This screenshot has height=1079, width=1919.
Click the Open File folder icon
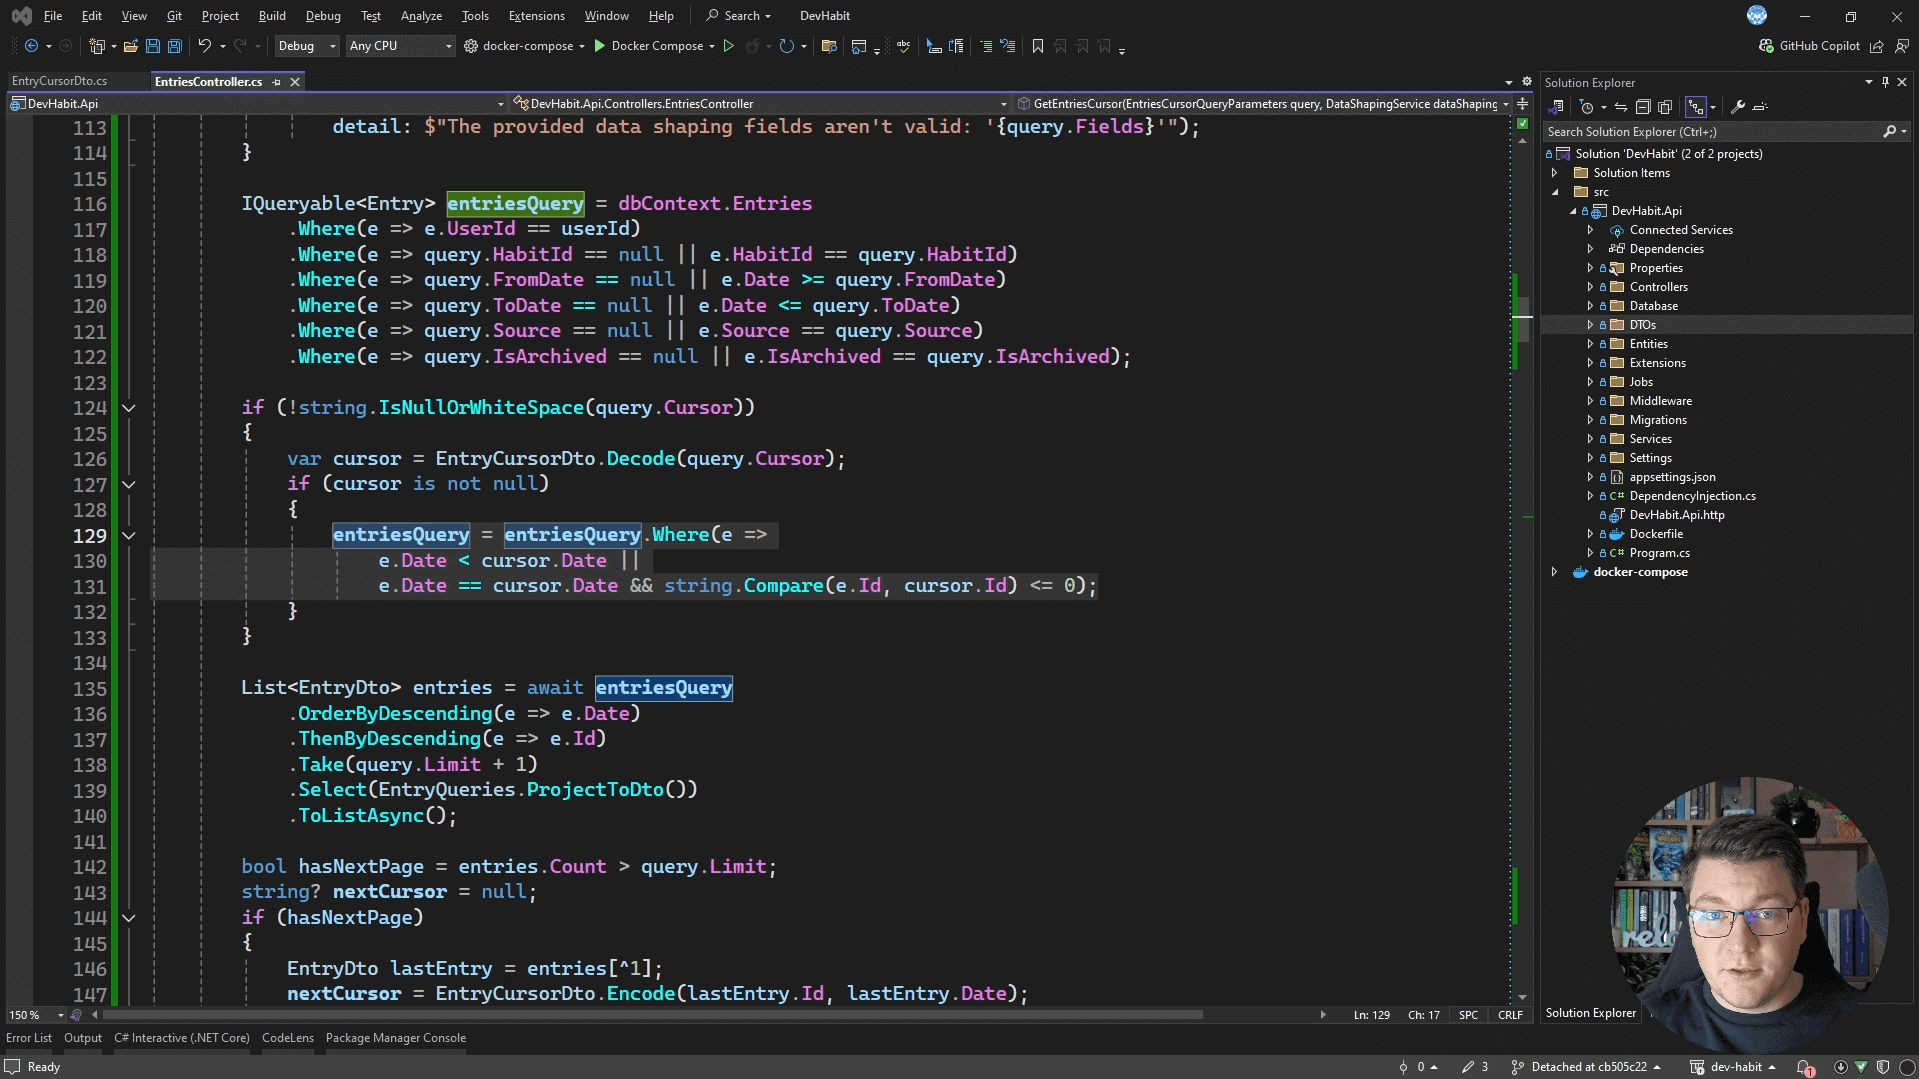[x=131, y=46]
